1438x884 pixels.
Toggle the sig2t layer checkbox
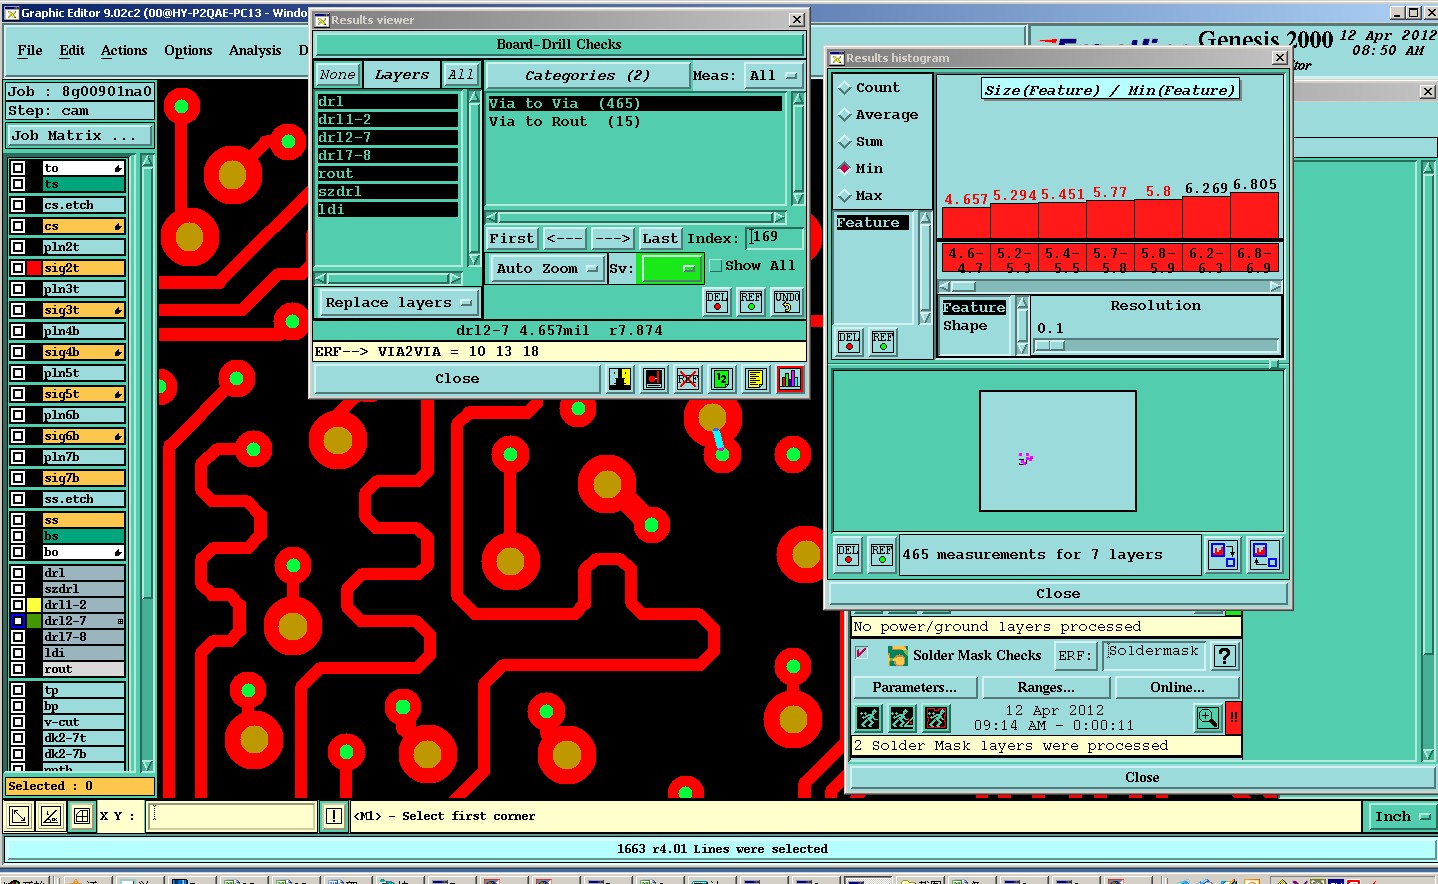[18, 268]
